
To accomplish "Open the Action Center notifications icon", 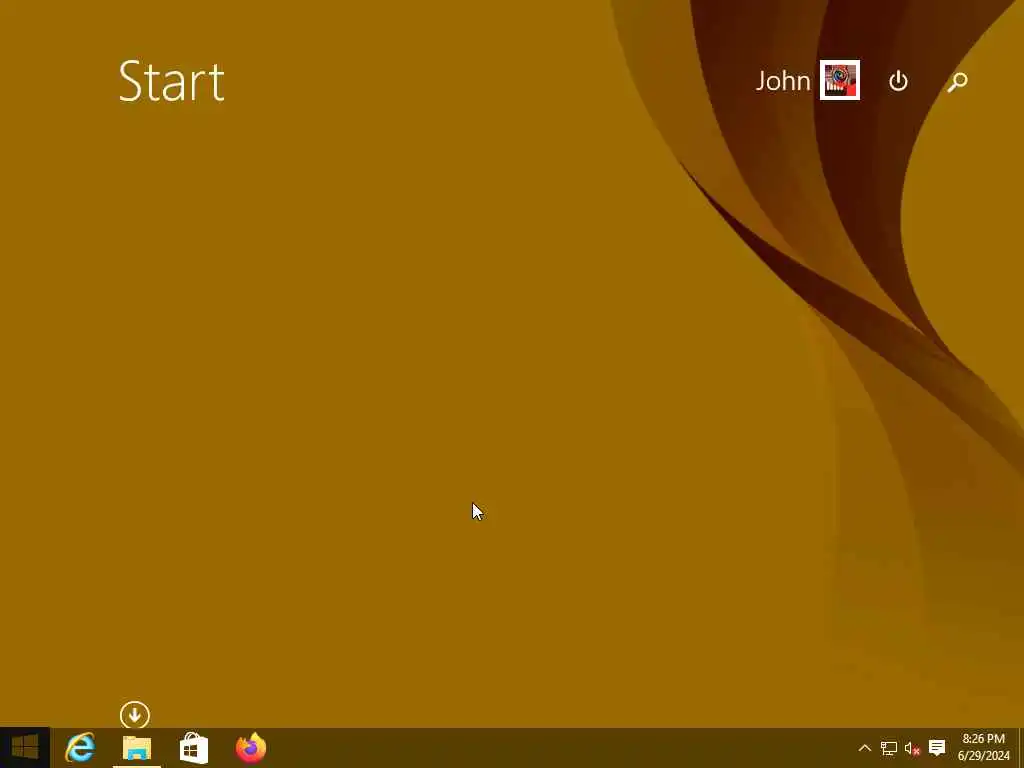I will coord(937,748).
